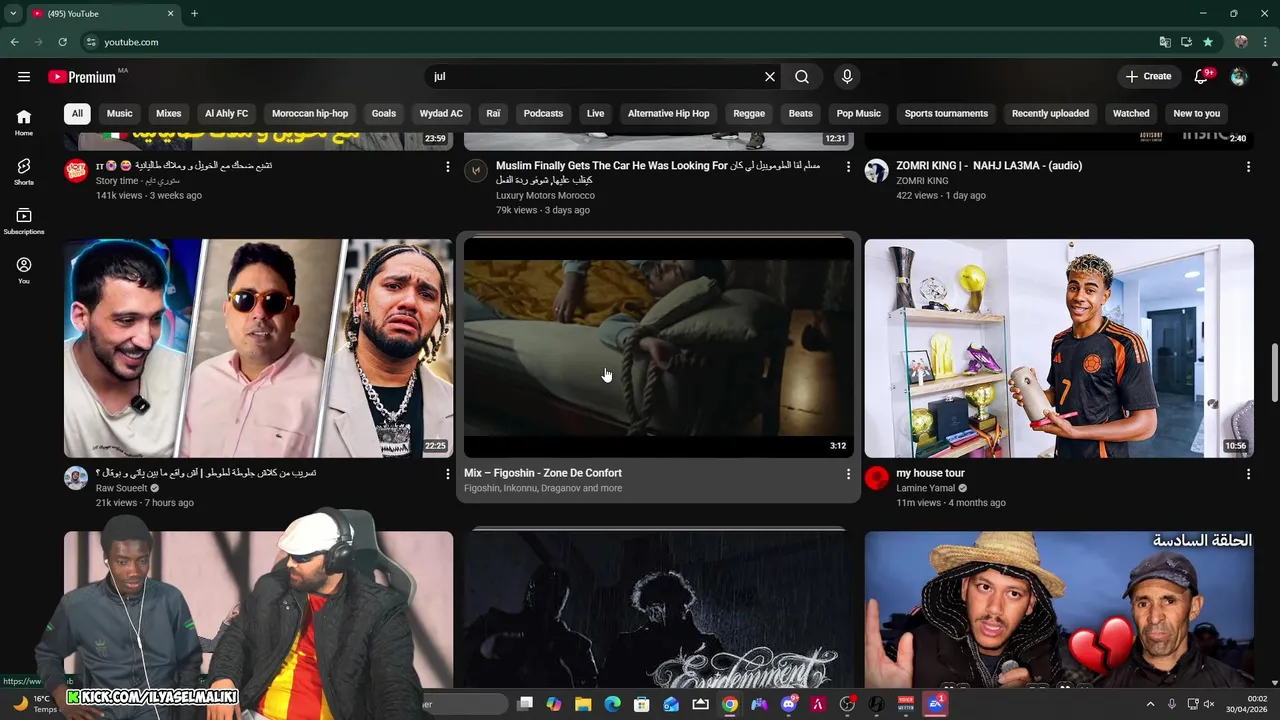Reload the page with the refresh icon
The image size is (1280, 720).
62,42
